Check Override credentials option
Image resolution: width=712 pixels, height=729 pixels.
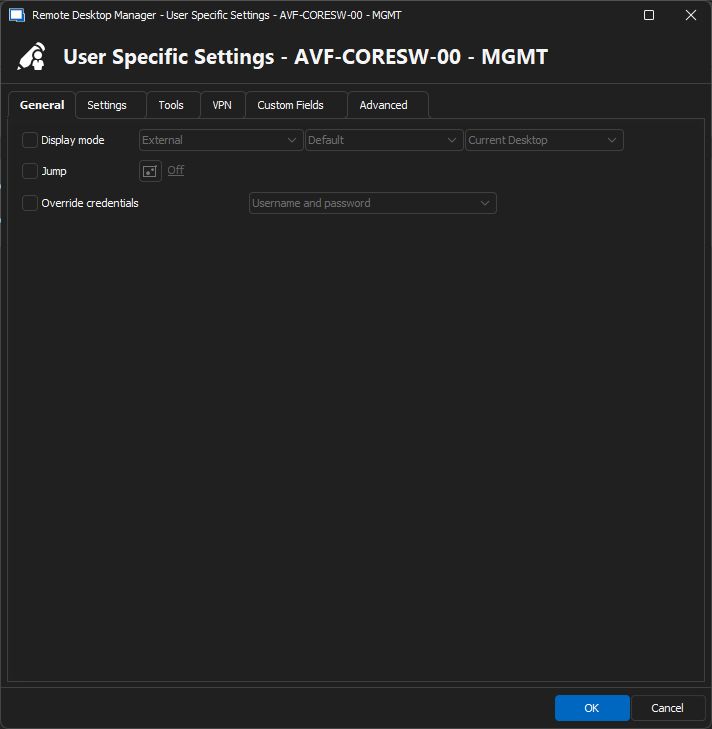pyautogui.click(x=30, y=203)
